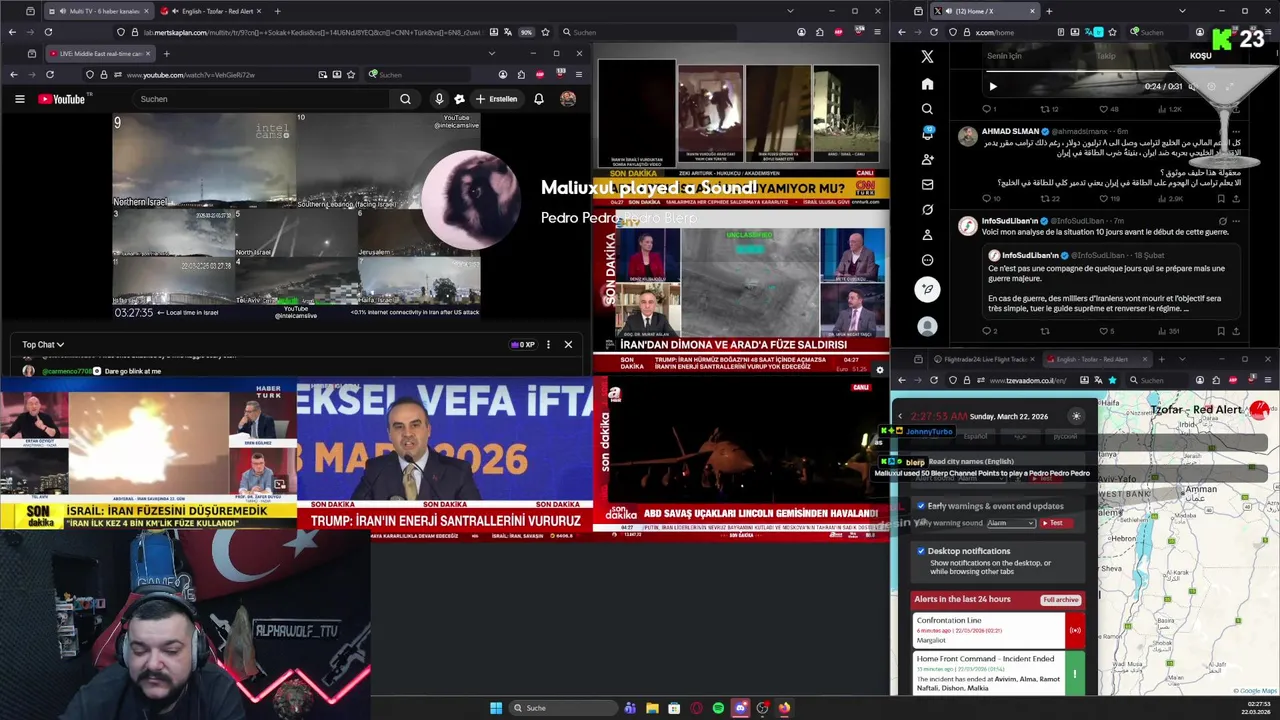Bookmark tzevaadom page with star icon
Image resolution: width=1280 pixels, height=720 pixels.
1112,380
